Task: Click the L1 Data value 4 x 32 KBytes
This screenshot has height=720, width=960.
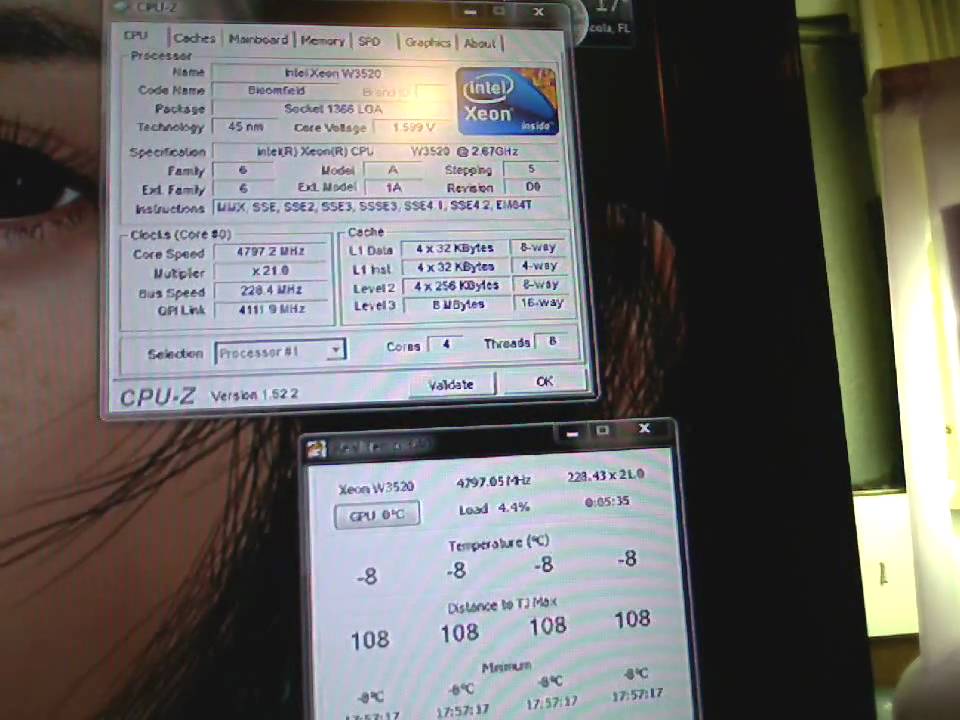Action: tap(455, 248)
